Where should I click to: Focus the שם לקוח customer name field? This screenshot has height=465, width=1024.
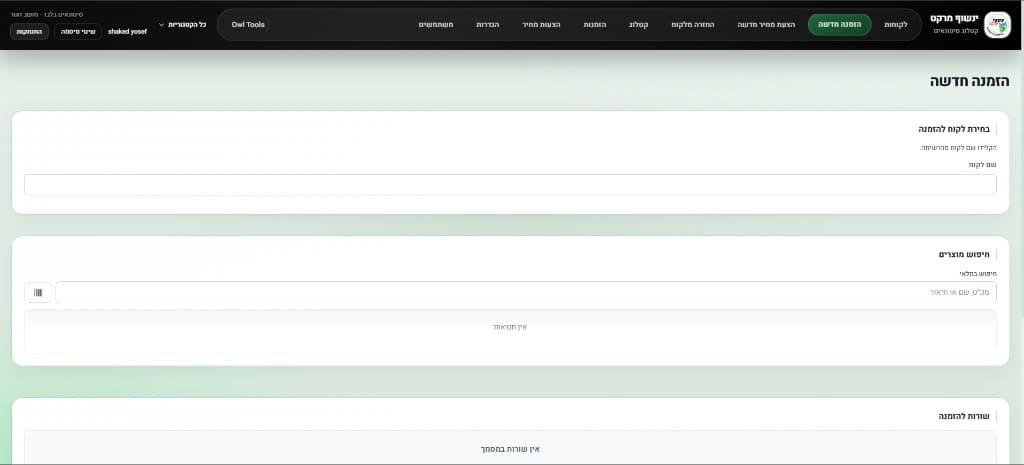tap(511, 185)
